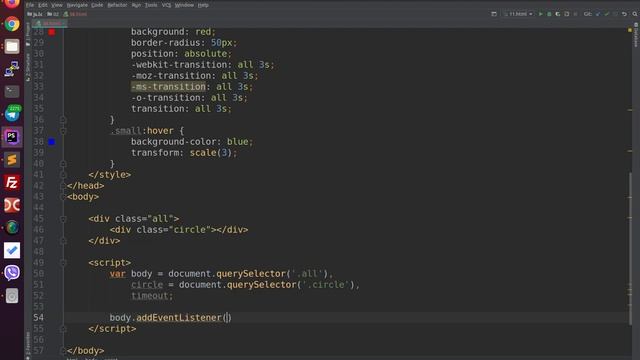Collapse the style tag fold at line 41
Screen dimensions: 640x360
[63, 175]
